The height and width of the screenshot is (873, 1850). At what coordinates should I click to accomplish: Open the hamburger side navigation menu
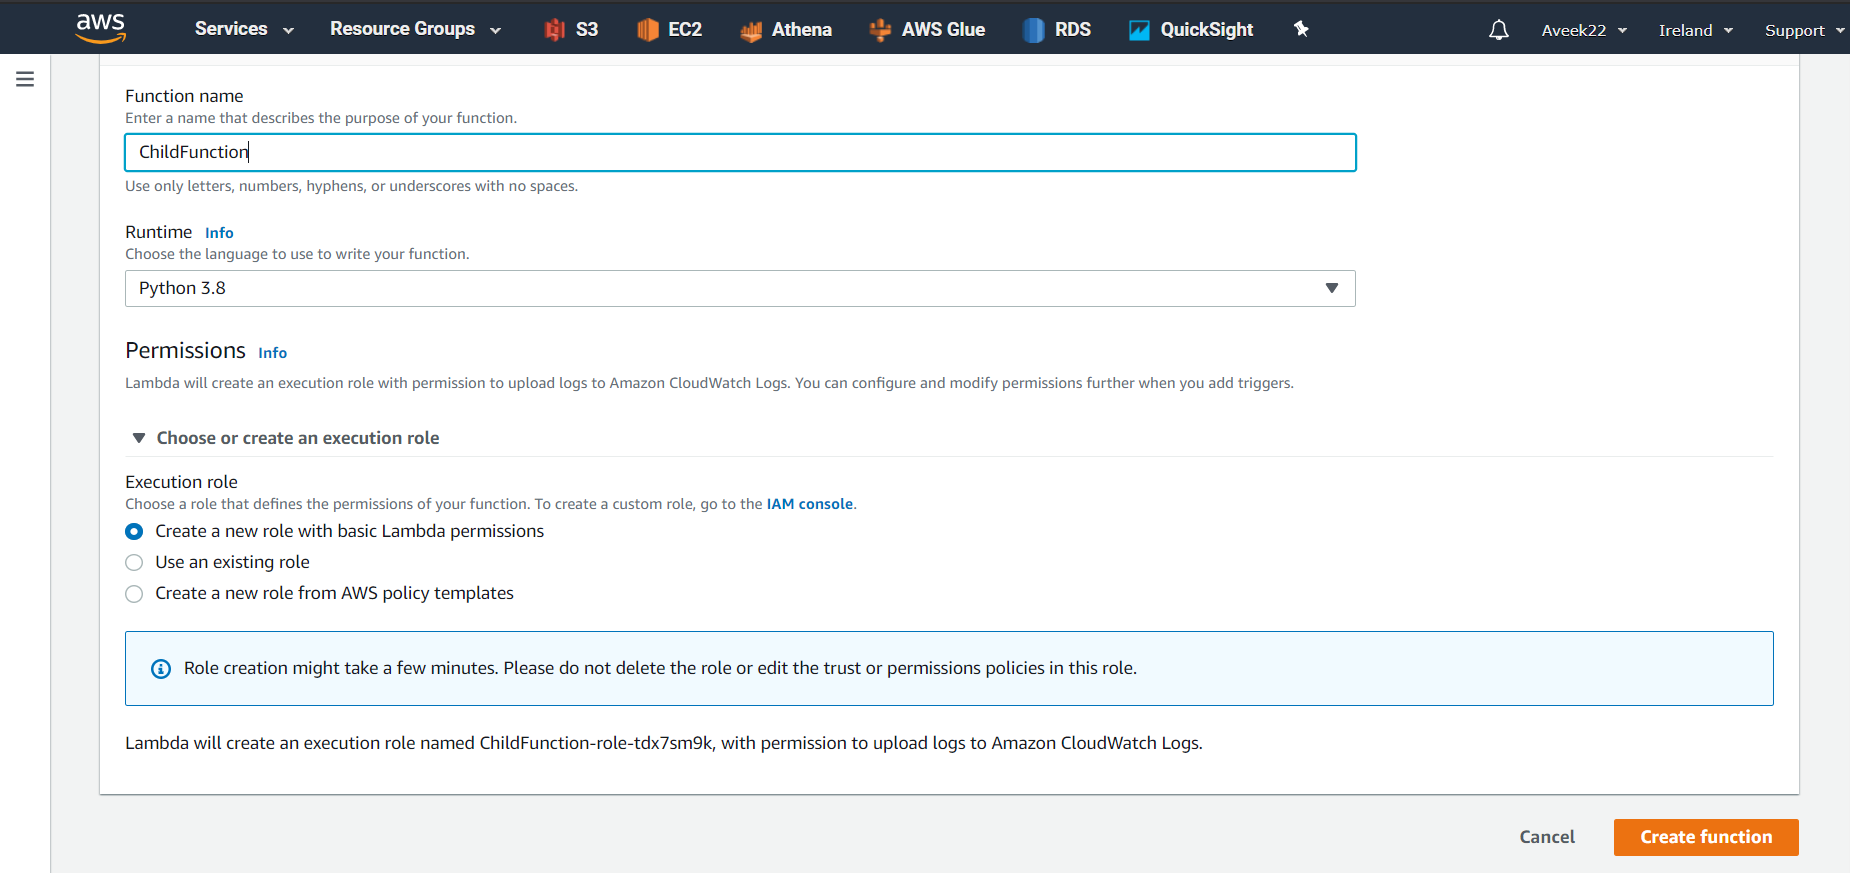(x=25, y=79)
